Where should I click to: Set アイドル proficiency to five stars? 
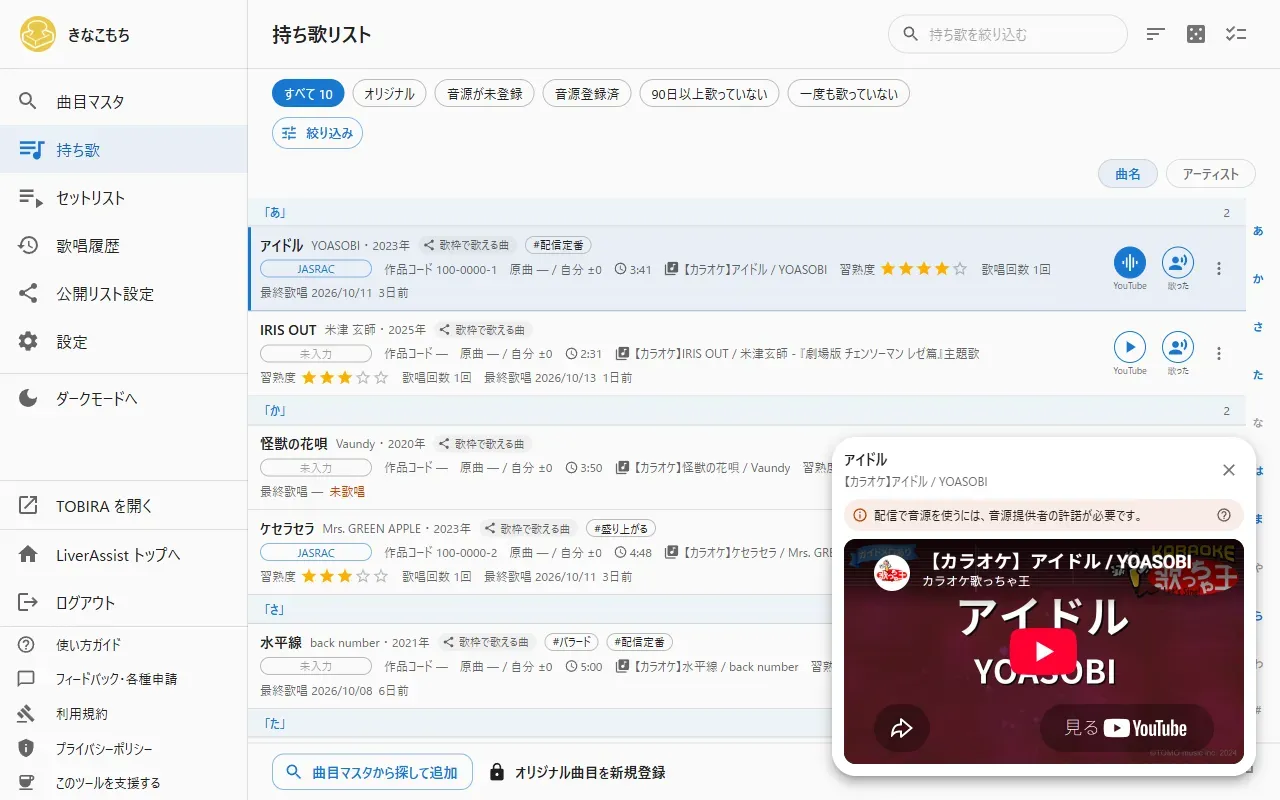pos(960,270)
